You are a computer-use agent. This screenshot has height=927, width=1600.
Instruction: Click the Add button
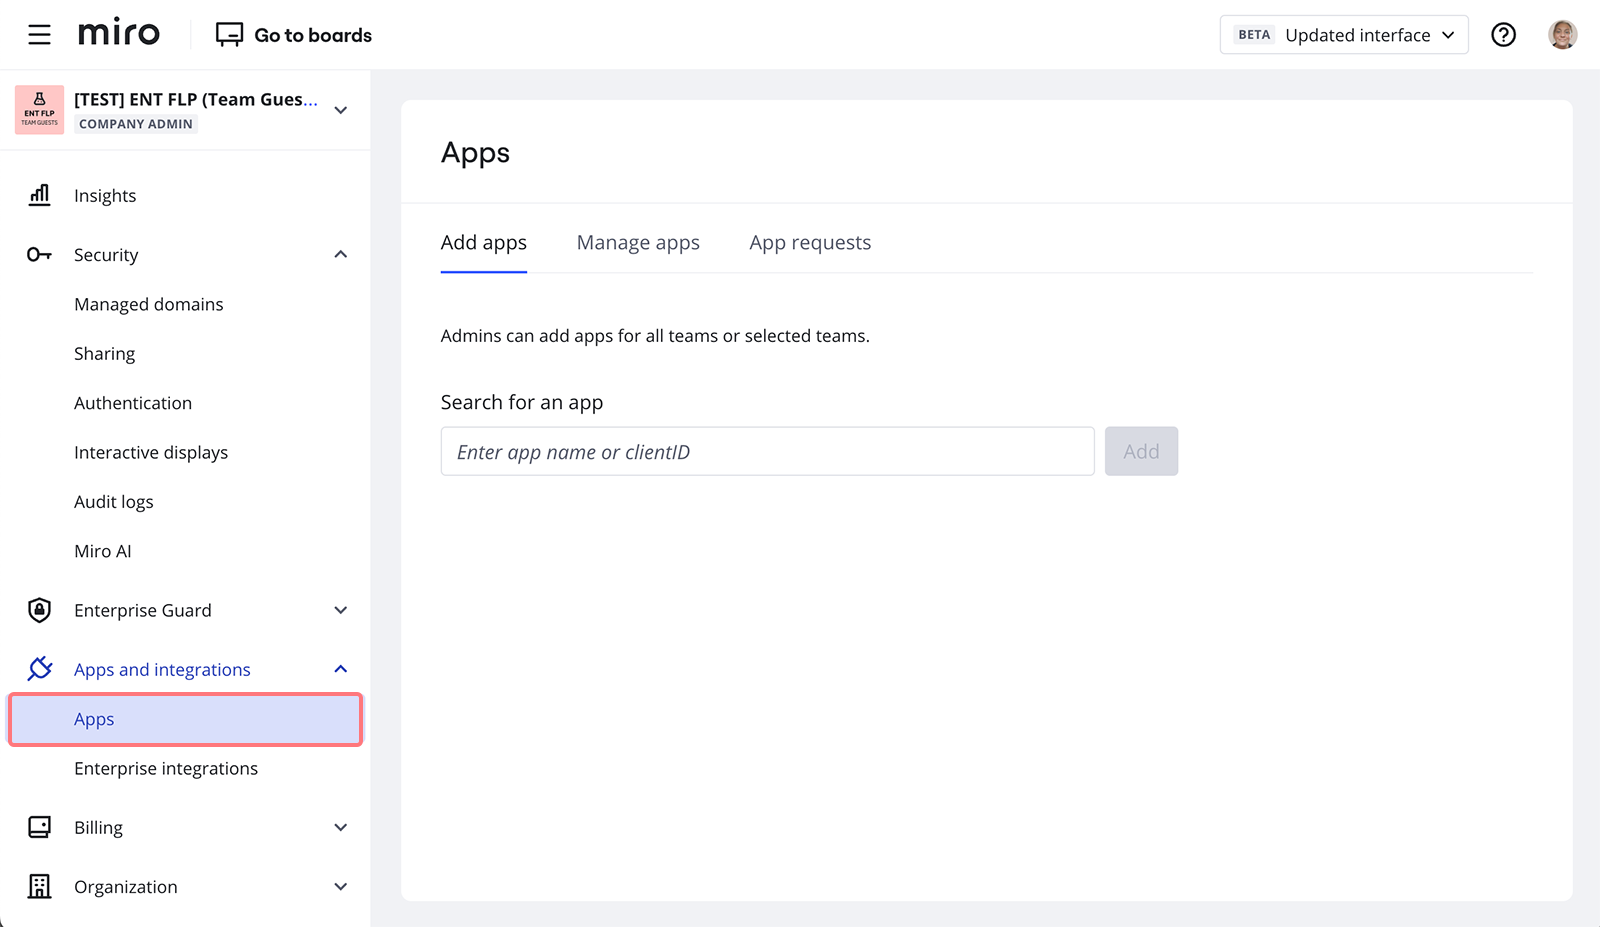tap(1141, 451)
